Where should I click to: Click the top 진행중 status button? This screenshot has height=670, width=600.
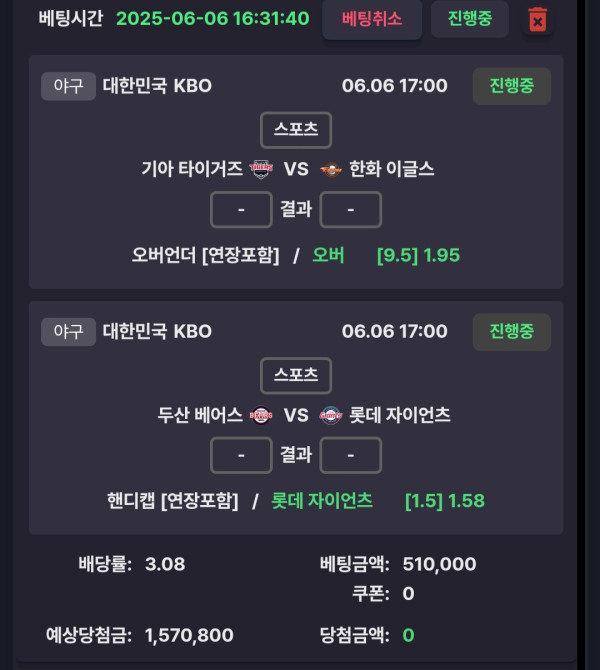(470, 19)
